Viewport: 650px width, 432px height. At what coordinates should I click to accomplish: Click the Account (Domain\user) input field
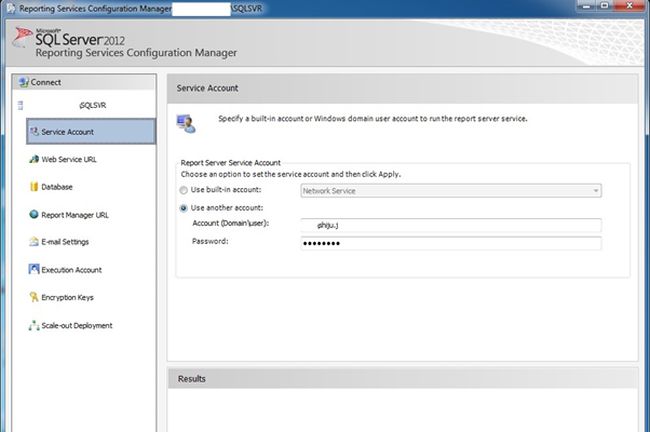[x=451, y=225]
